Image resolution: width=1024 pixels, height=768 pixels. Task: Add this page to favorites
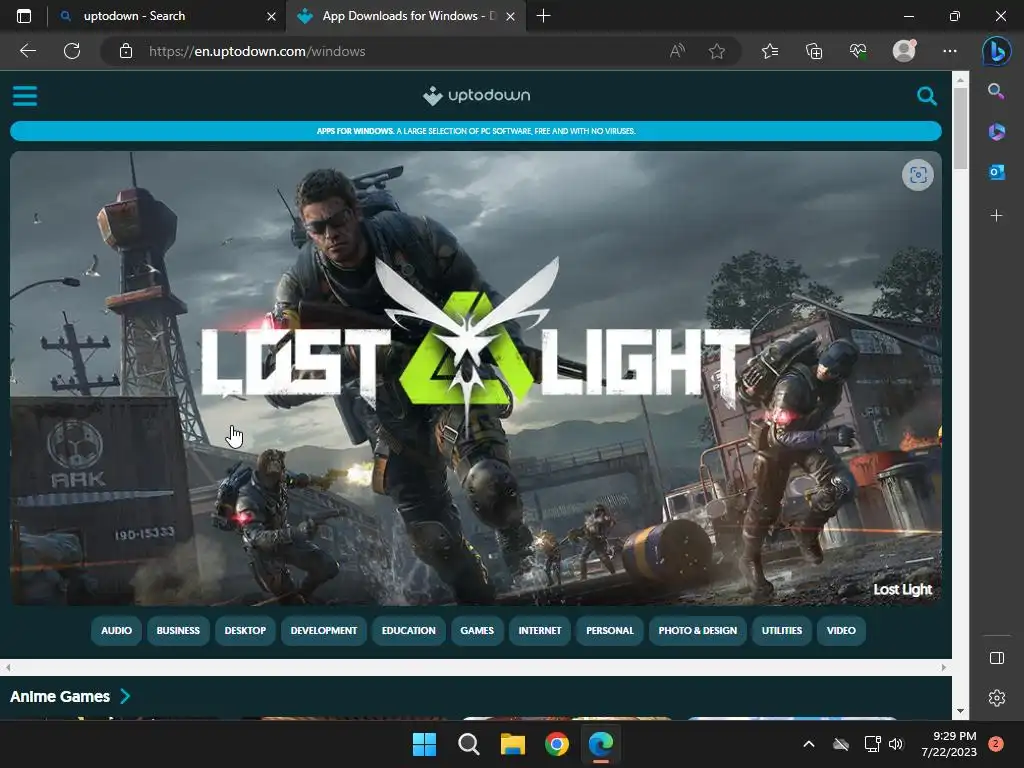(x=716, y=51)
